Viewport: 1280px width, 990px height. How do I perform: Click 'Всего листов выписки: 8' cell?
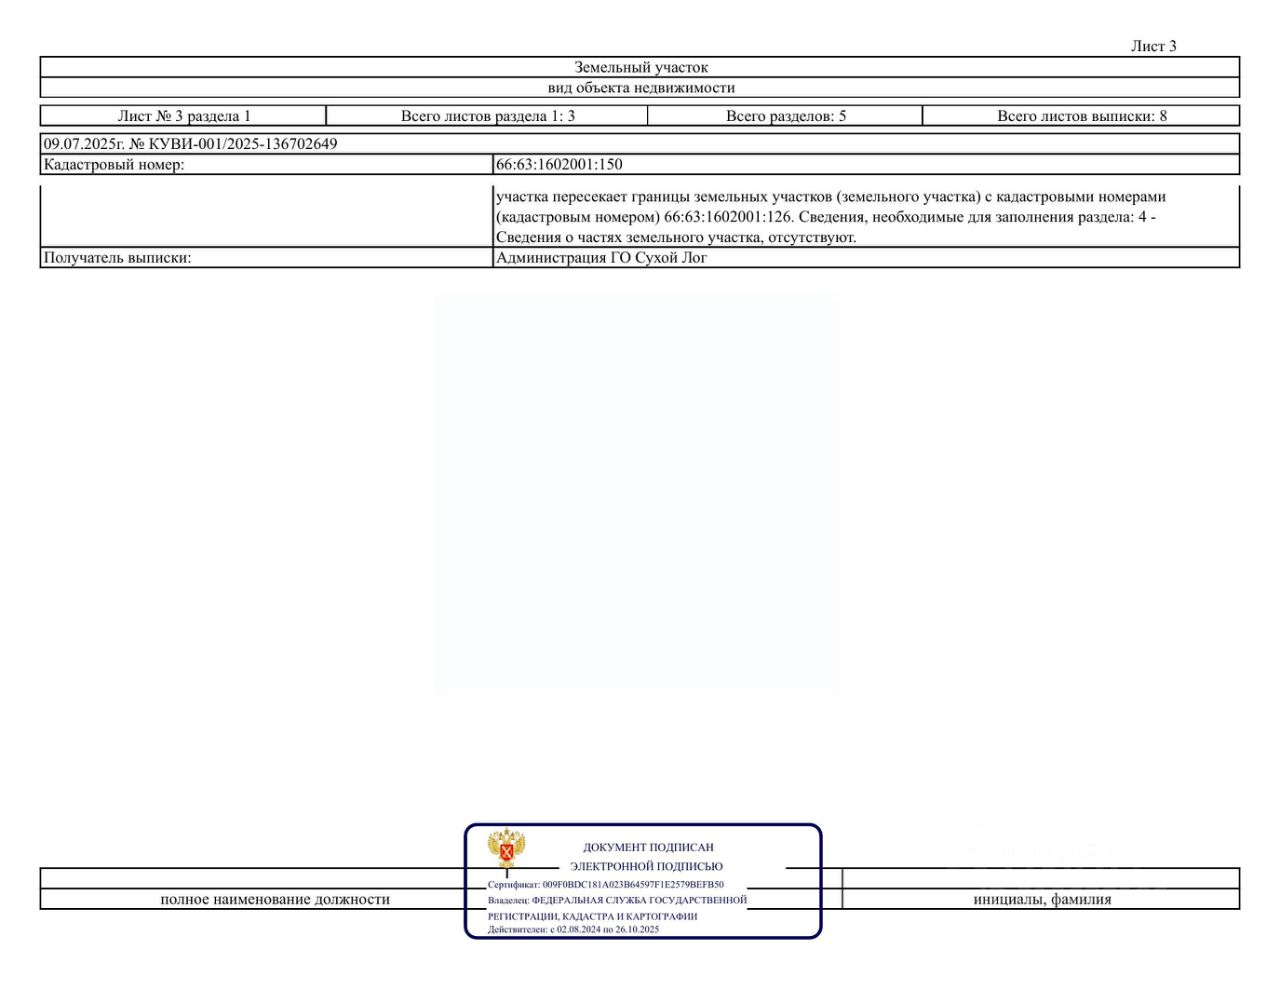1082,116
